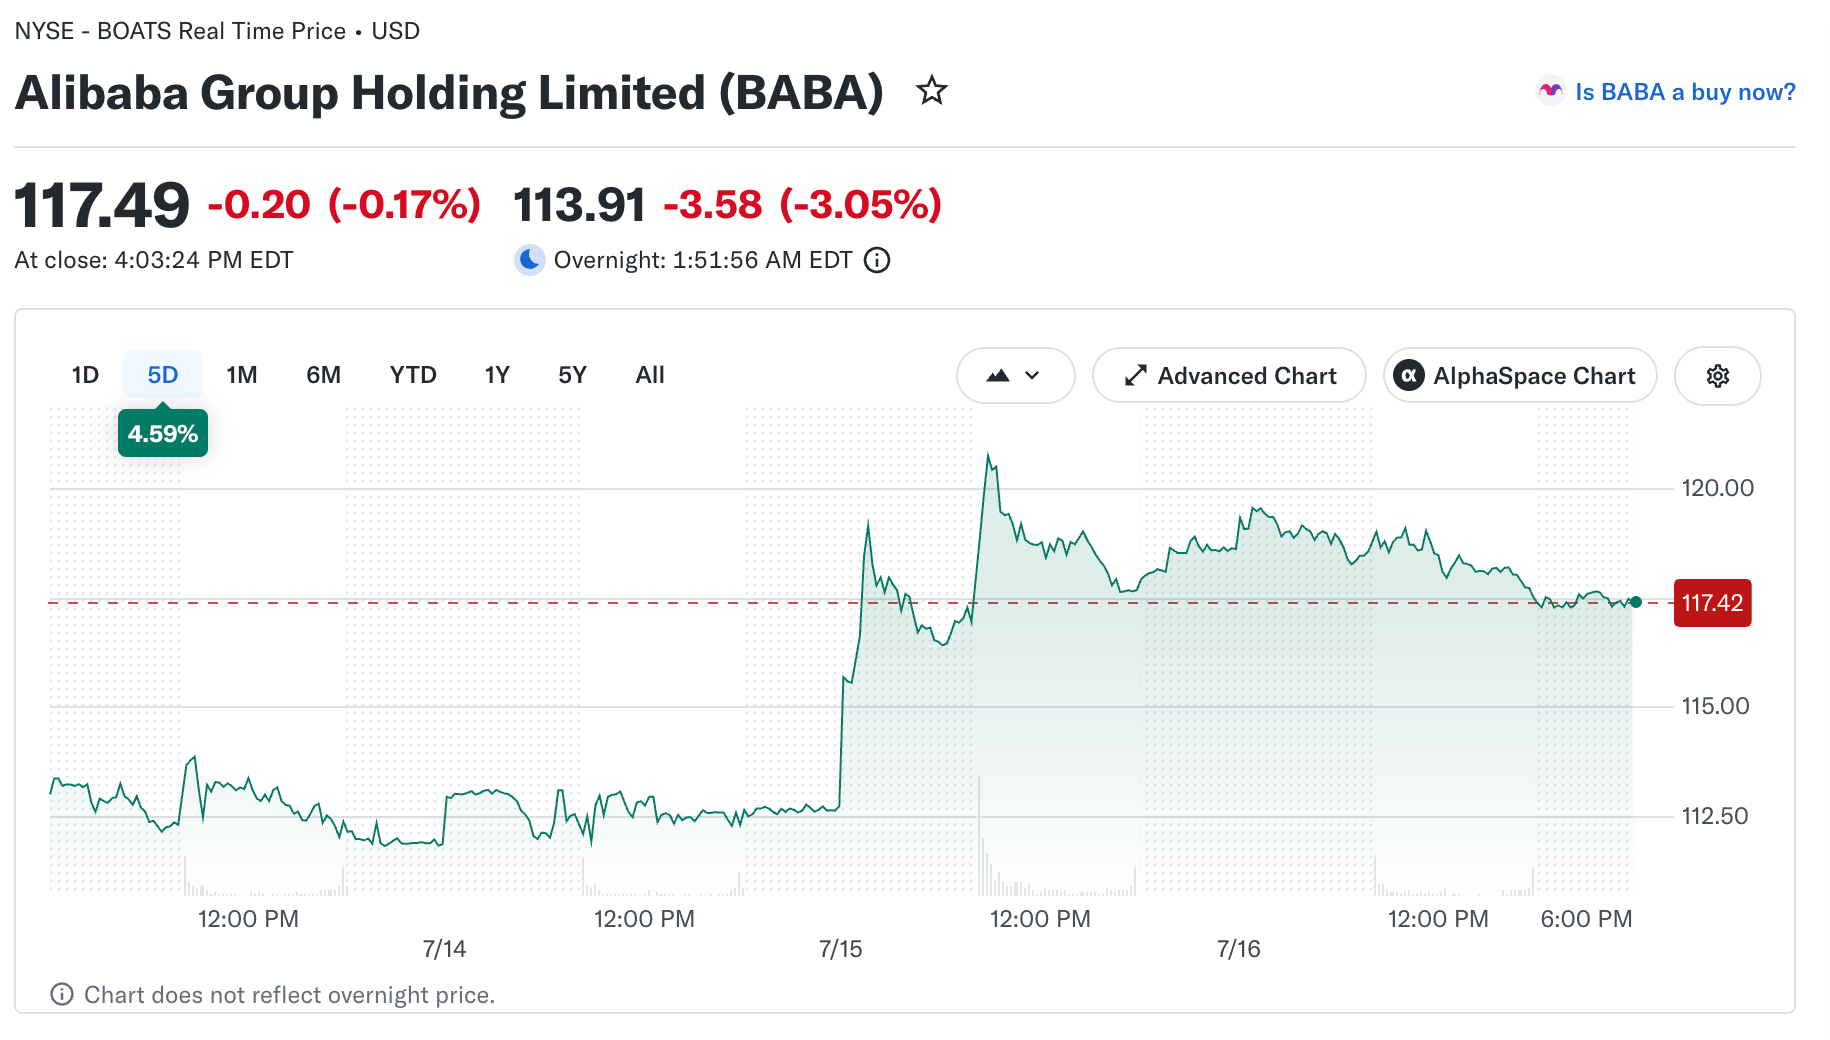This screenshot has height=1040, width=1830.
Task: Open the AlphaSpace Chart
Action: (1520, 376)
